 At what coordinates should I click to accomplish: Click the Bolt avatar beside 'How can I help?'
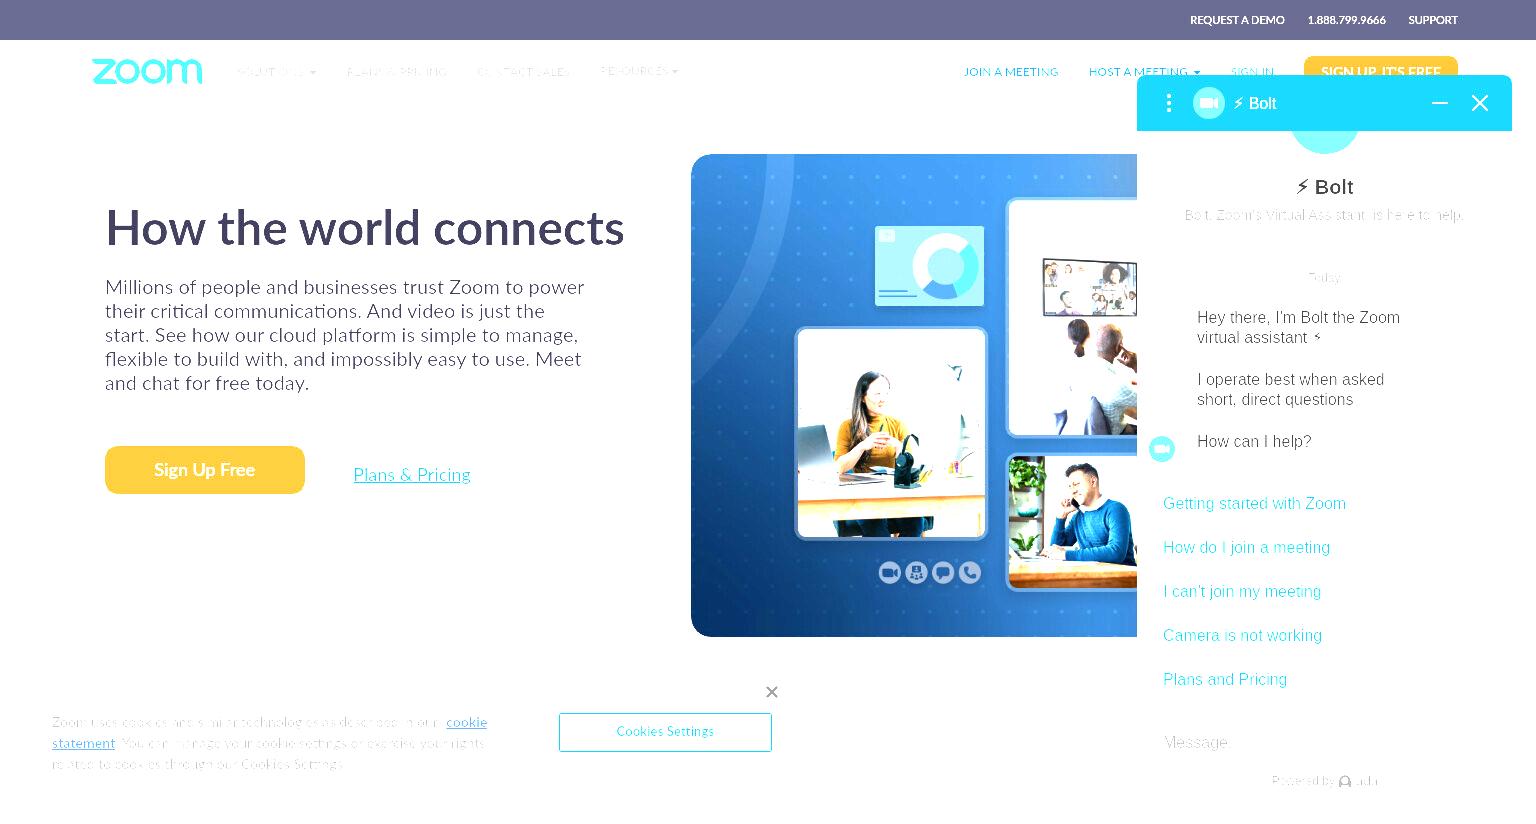(x=1161, y=449)
